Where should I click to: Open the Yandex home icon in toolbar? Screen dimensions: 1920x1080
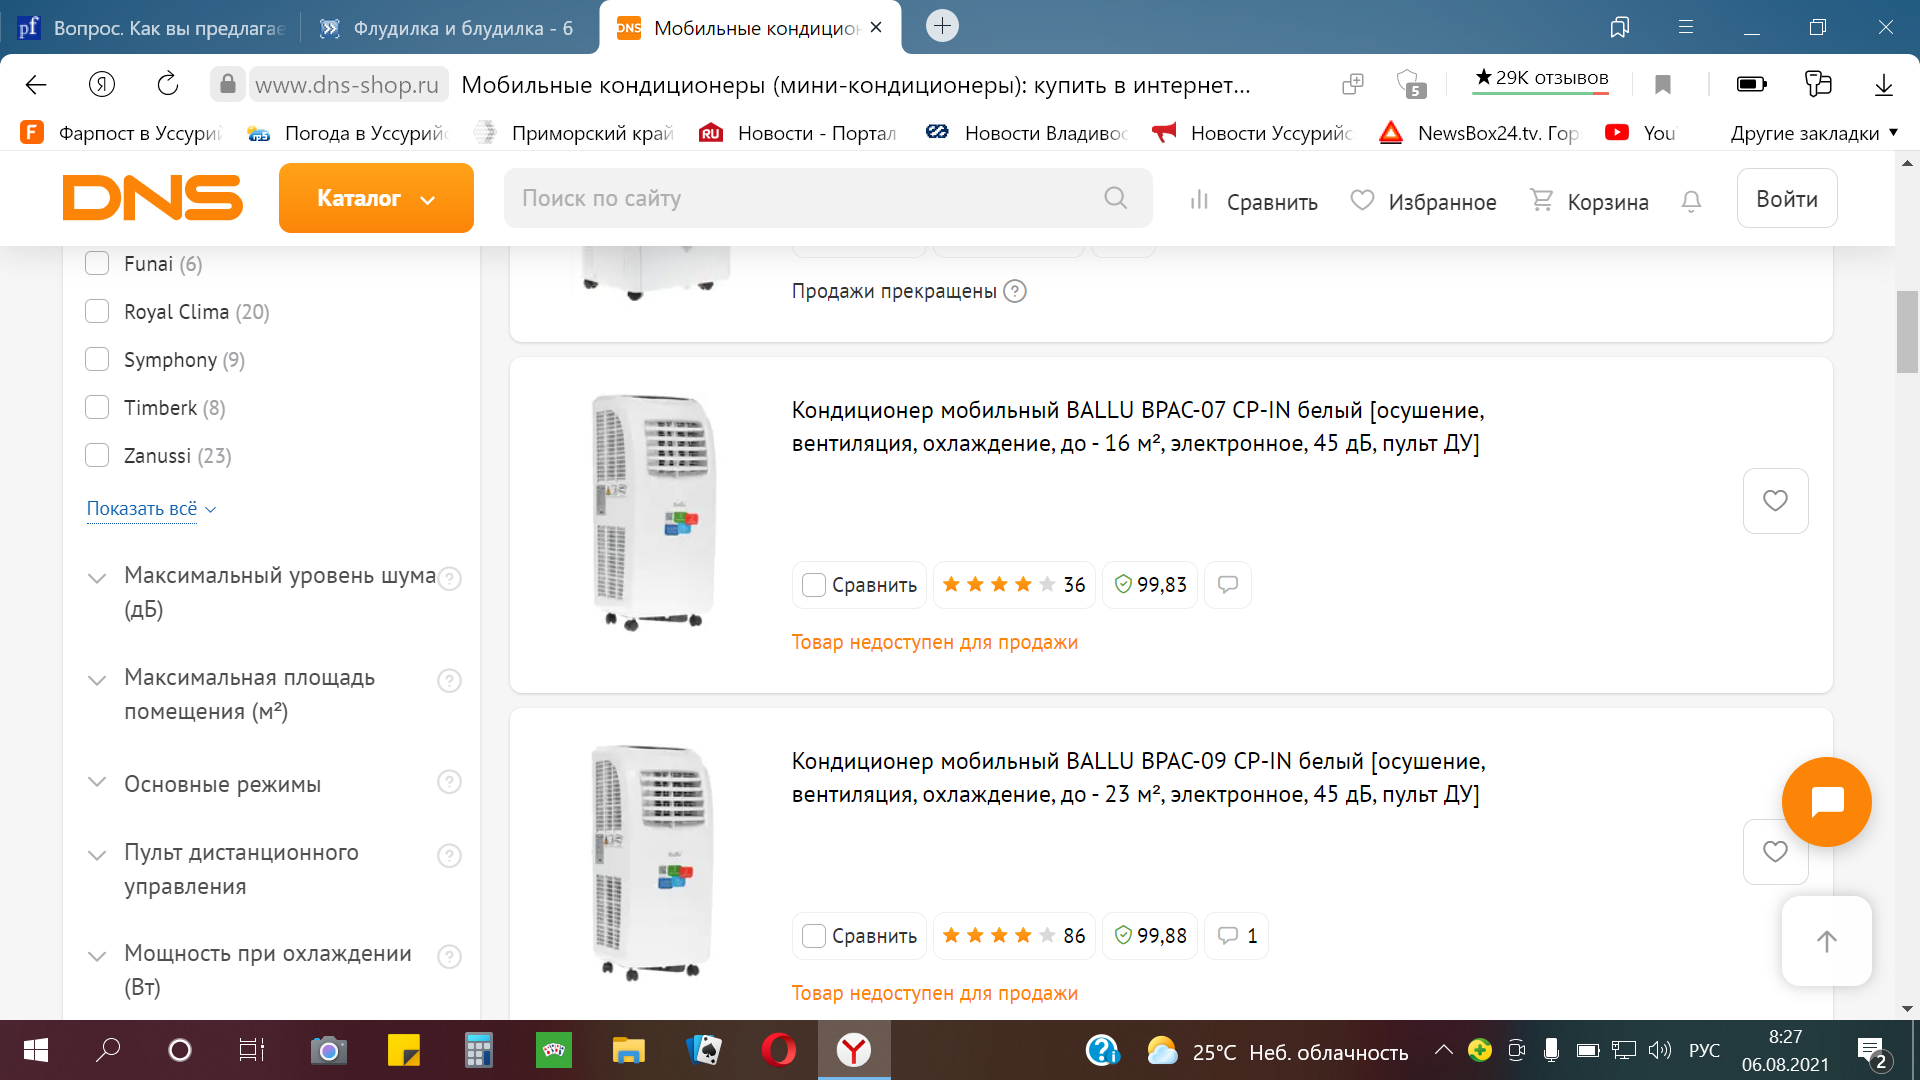102,85
